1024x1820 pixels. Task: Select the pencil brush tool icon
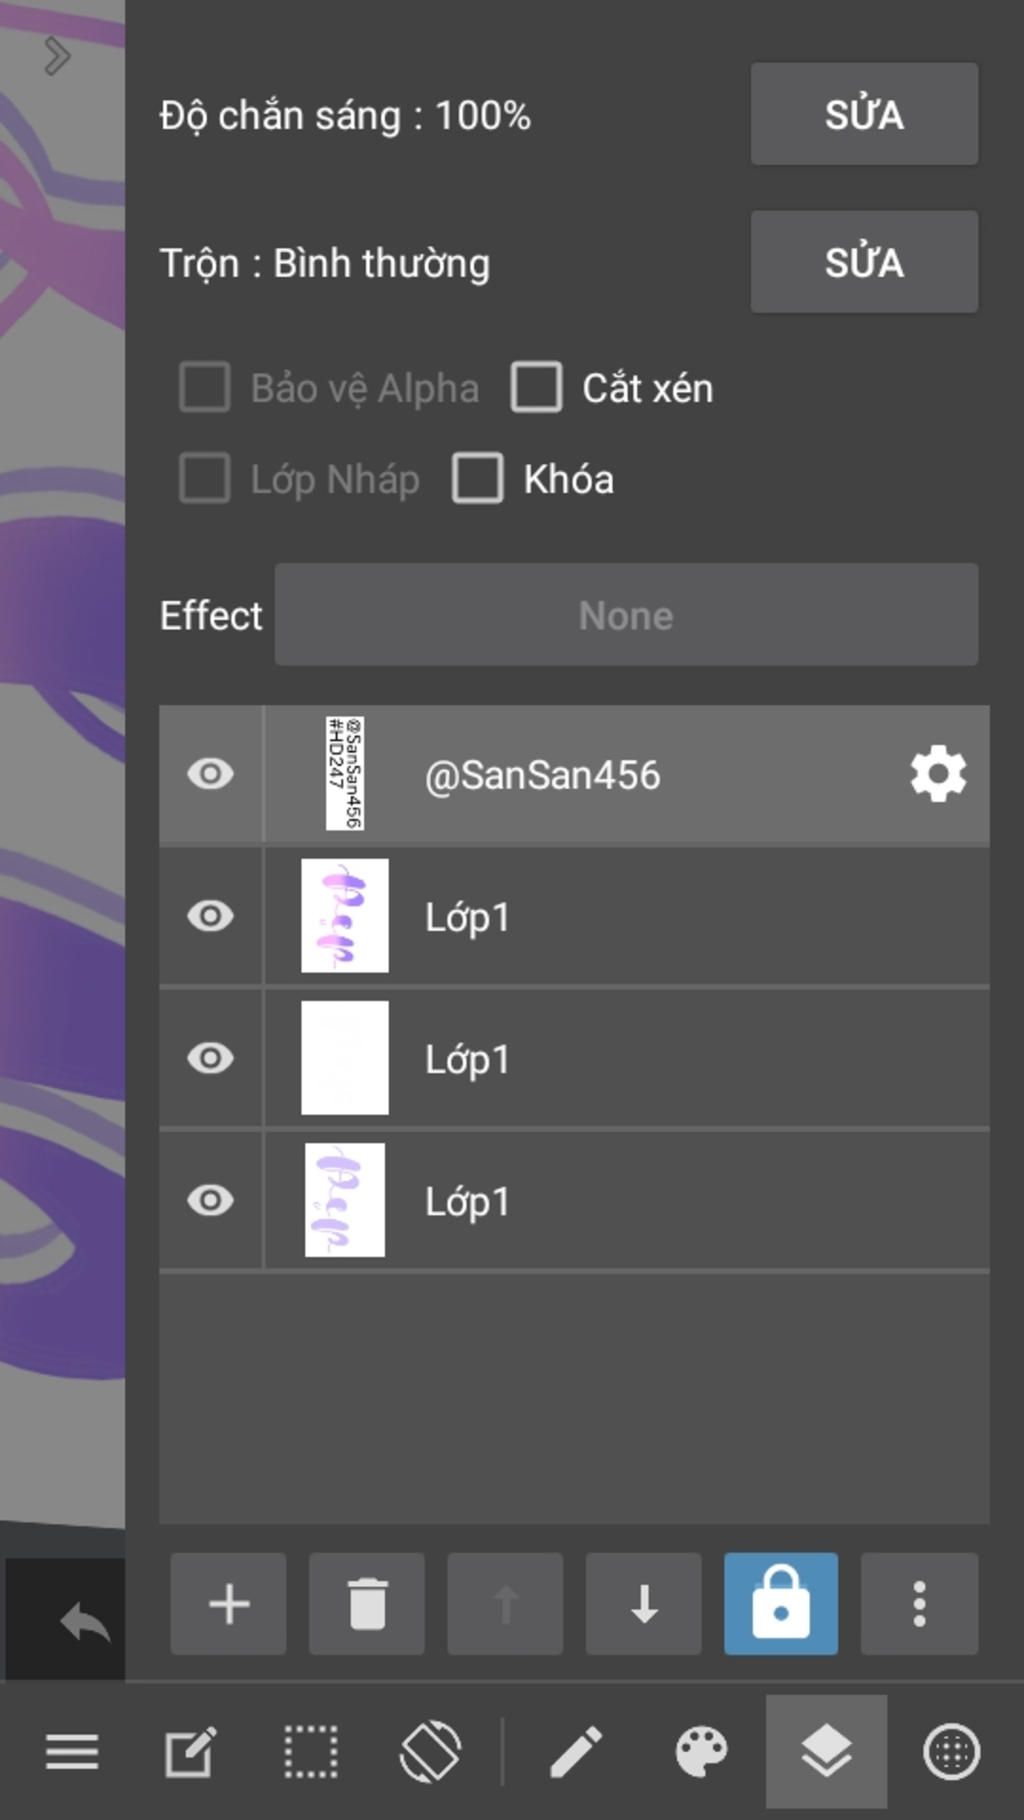[576, 1752]
